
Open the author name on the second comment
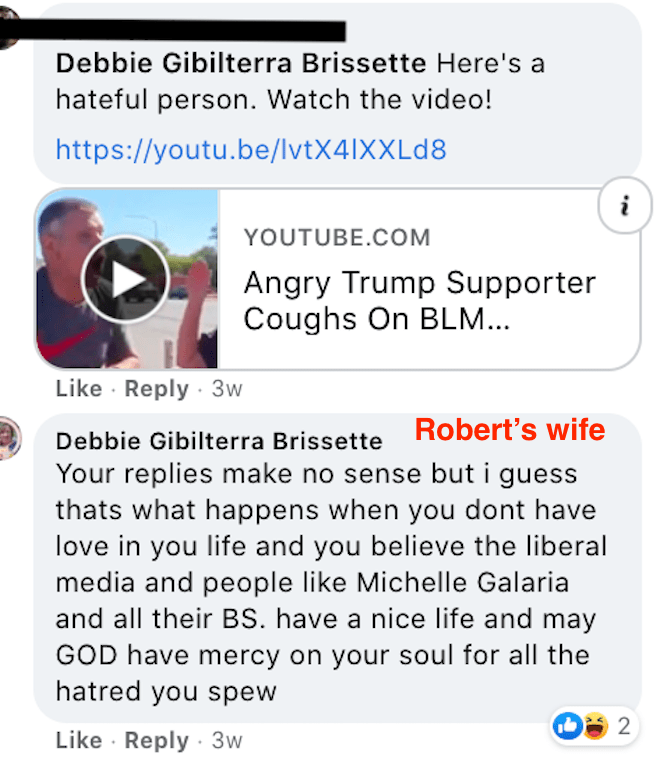[219, 441]
